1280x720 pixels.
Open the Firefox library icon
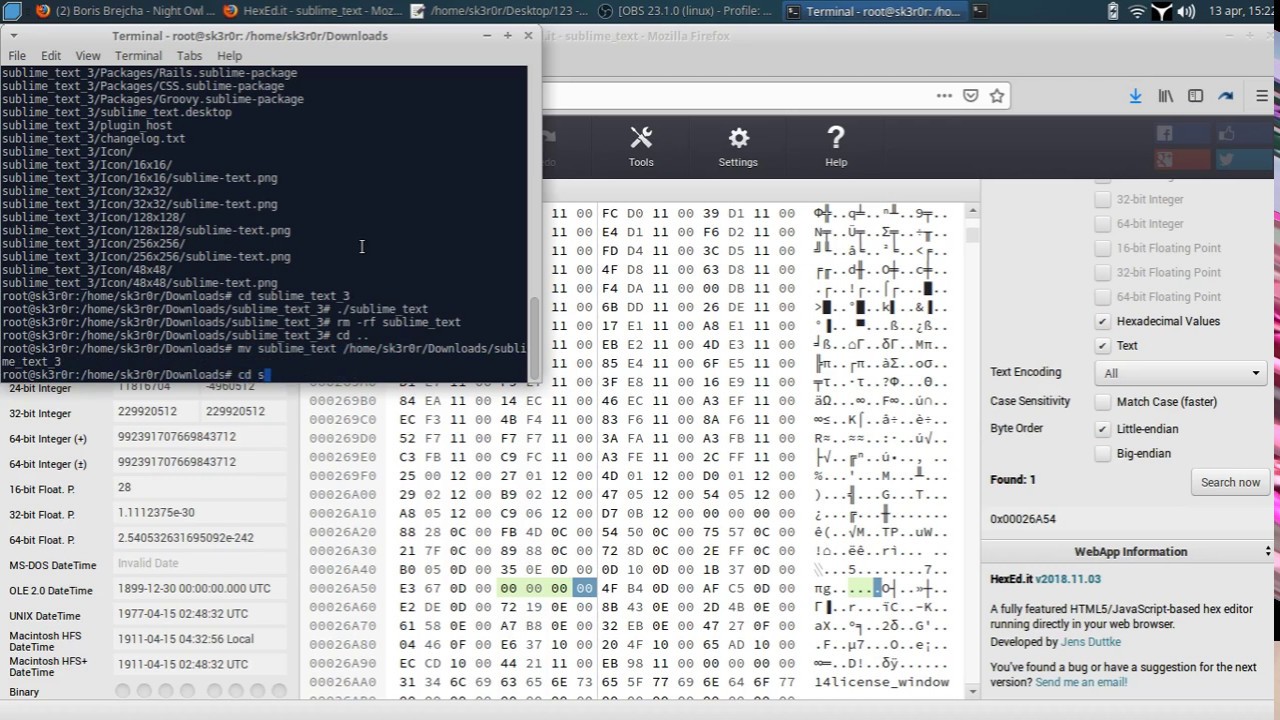[1165, 96]
